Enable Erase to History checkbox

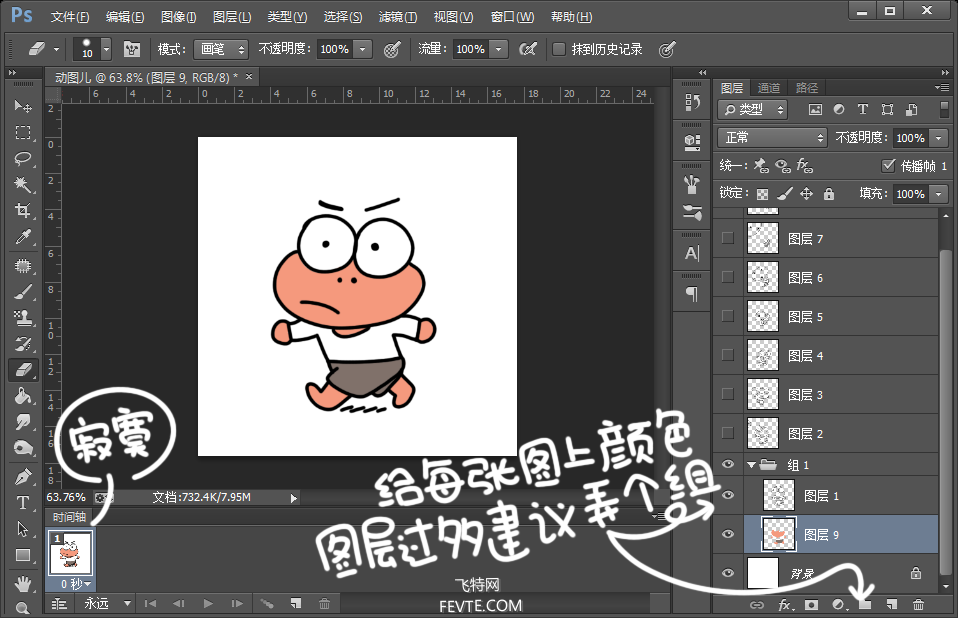click(x=558, y=49)
